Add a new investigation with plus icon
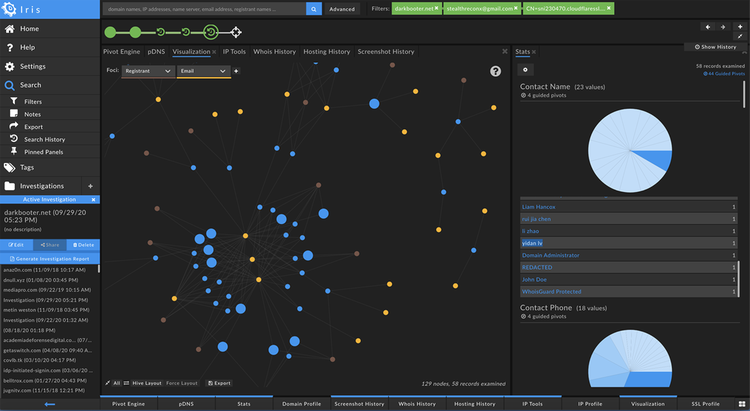The width and height of the screenshot is (750, 411). [90, 186]
